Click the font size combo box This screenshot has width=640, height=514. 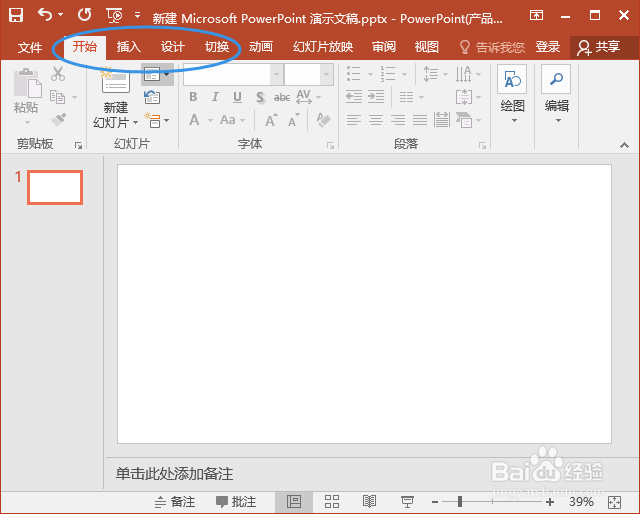pyautogui.click(x=308, y=75)
